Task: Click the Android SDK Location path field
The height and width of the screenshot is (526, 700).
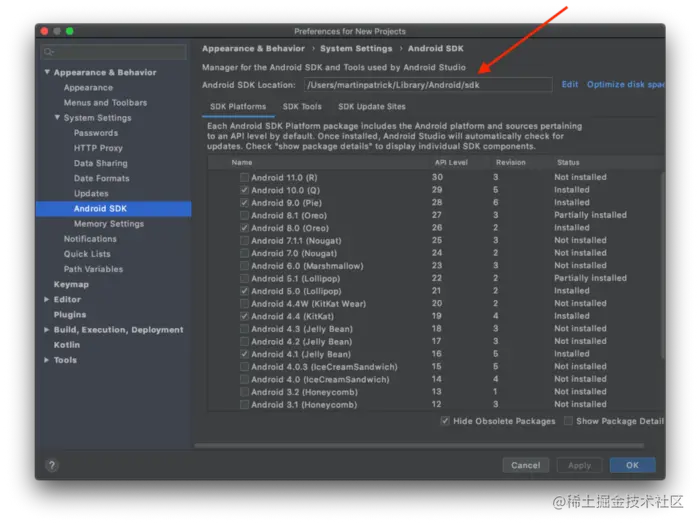Action: coord(428,85)
